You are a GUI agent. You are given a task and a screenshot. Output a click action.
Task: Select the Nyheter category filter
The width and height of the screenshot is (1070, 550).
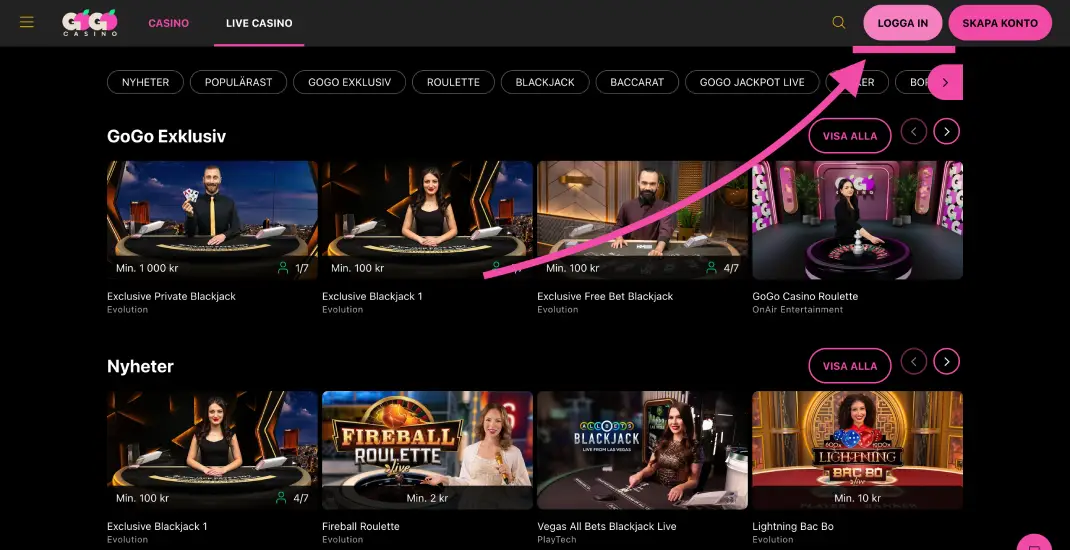[145, 82]
